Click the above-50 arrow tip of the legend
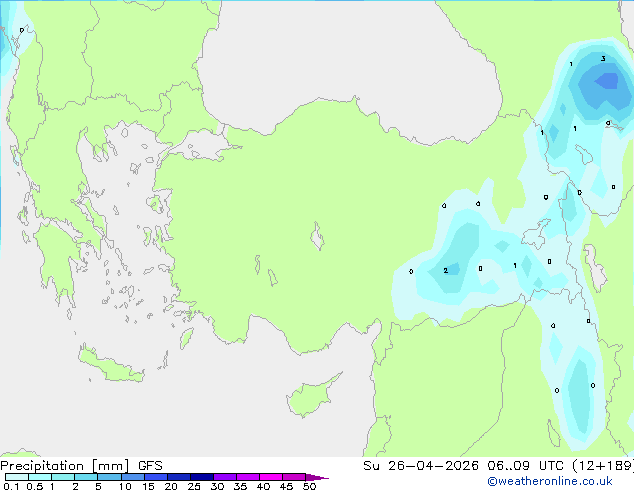This screenshot has height=490, width=634. pos(317,477)
